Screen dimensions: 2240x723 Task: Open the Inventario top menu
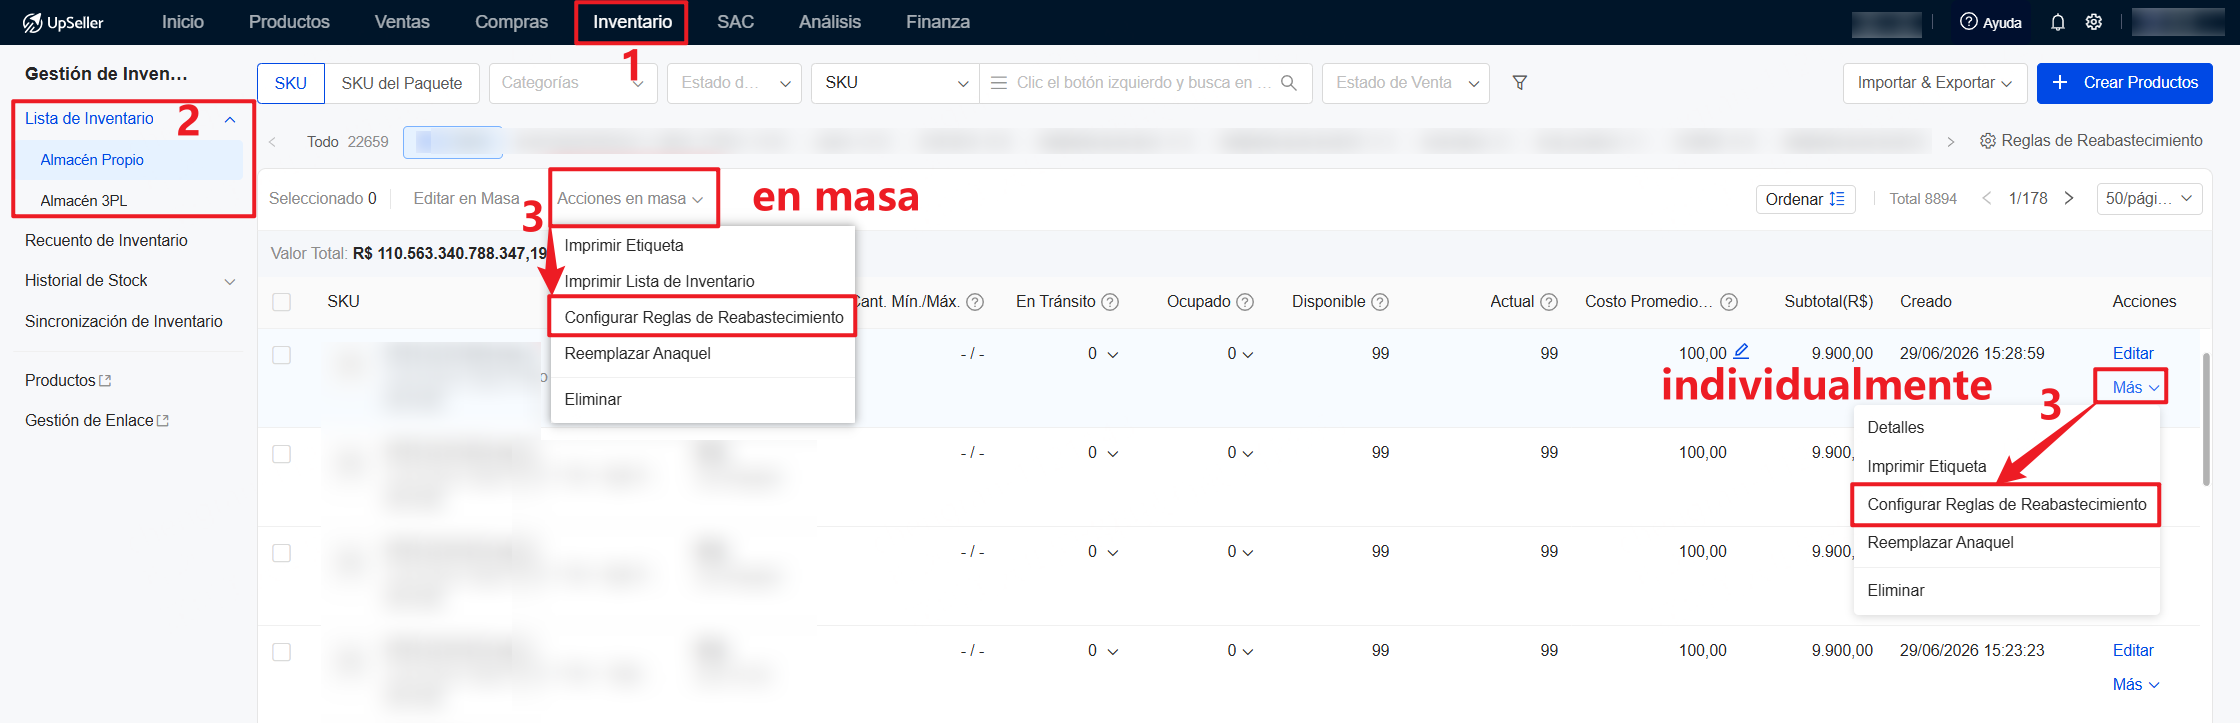tap(632, 22)
